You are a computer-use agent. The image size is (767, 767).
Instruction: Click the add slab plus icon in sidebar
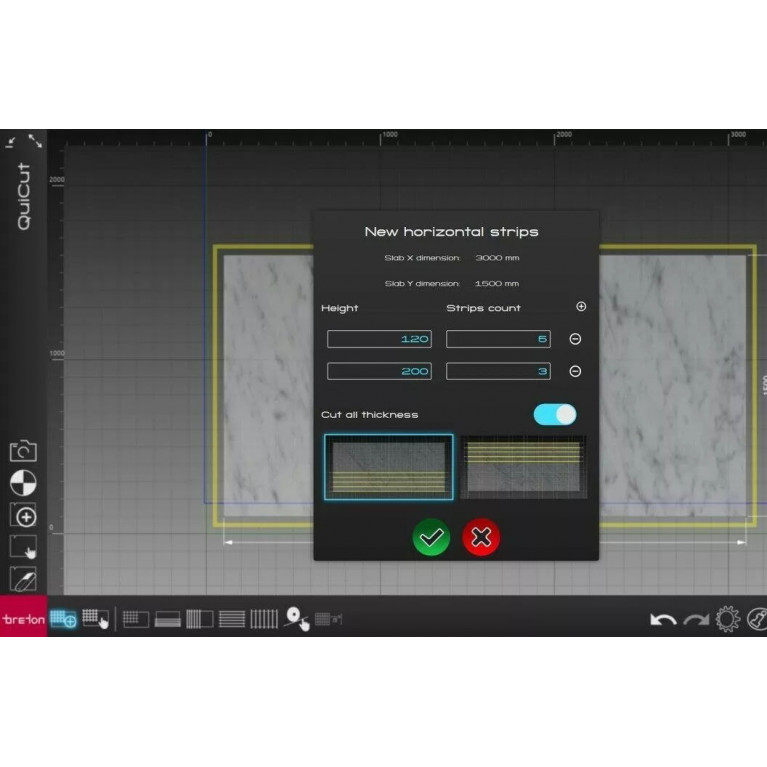tap(23, 516)
